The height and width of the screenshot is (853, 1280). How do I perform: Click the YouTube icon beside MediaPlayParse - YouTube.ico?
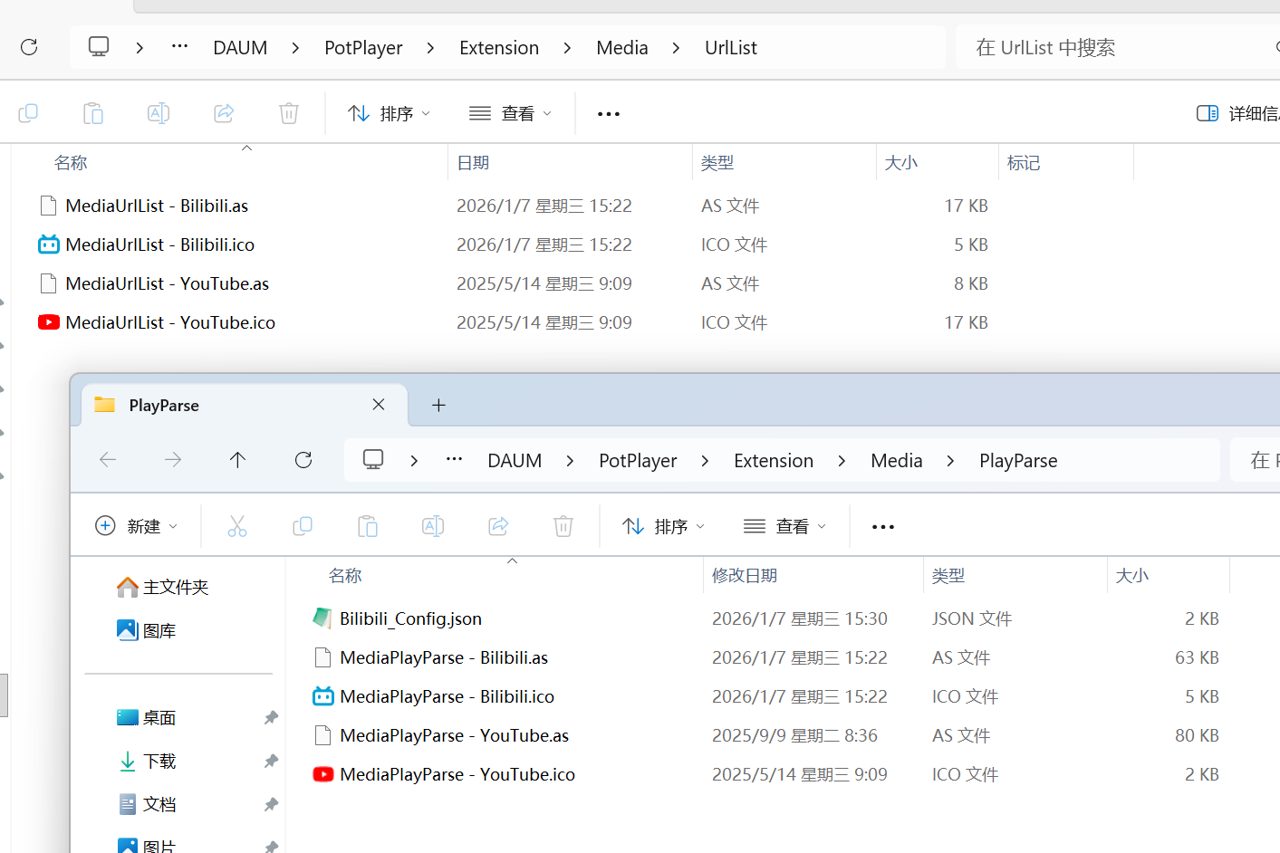[x=323, y=774]
